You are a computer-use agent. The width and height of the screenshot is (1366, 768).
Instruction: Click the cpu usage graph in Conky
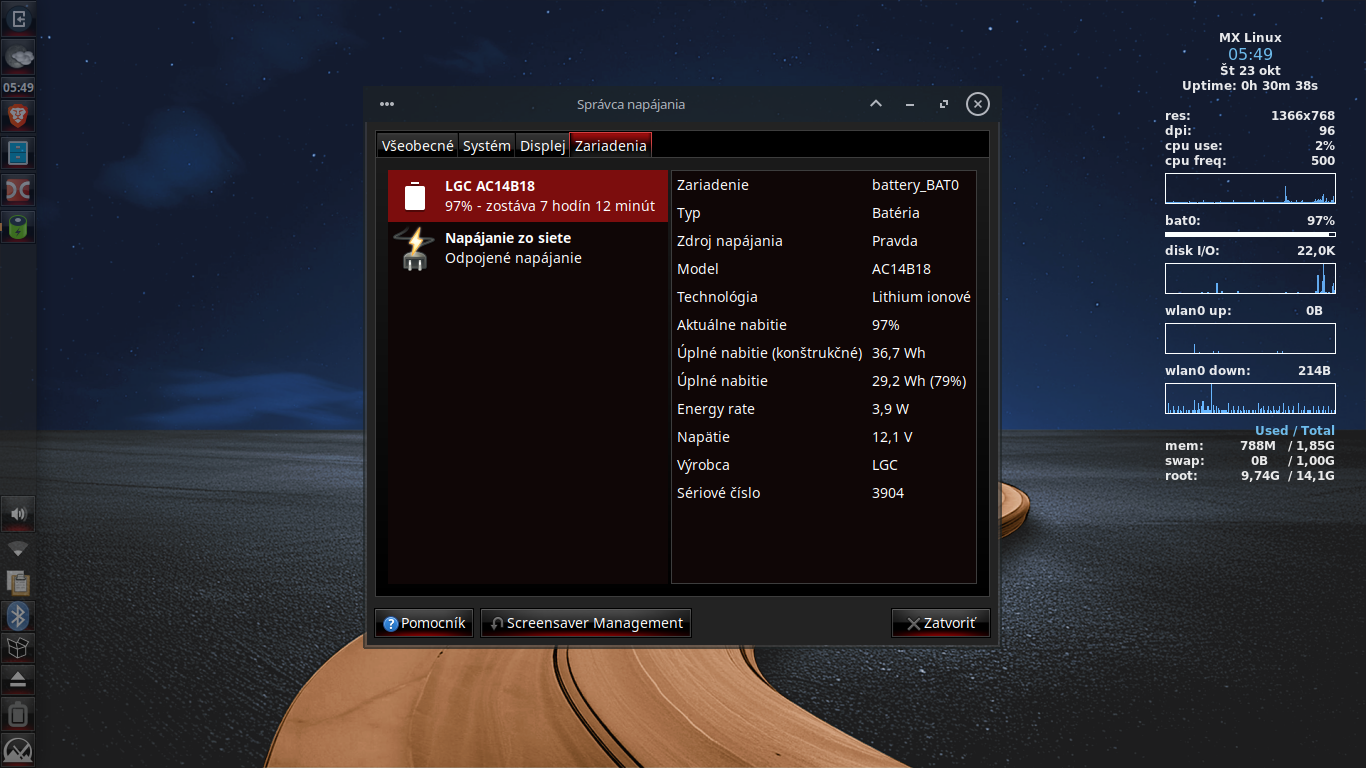pyautogui.click(x=1250, y=189)
